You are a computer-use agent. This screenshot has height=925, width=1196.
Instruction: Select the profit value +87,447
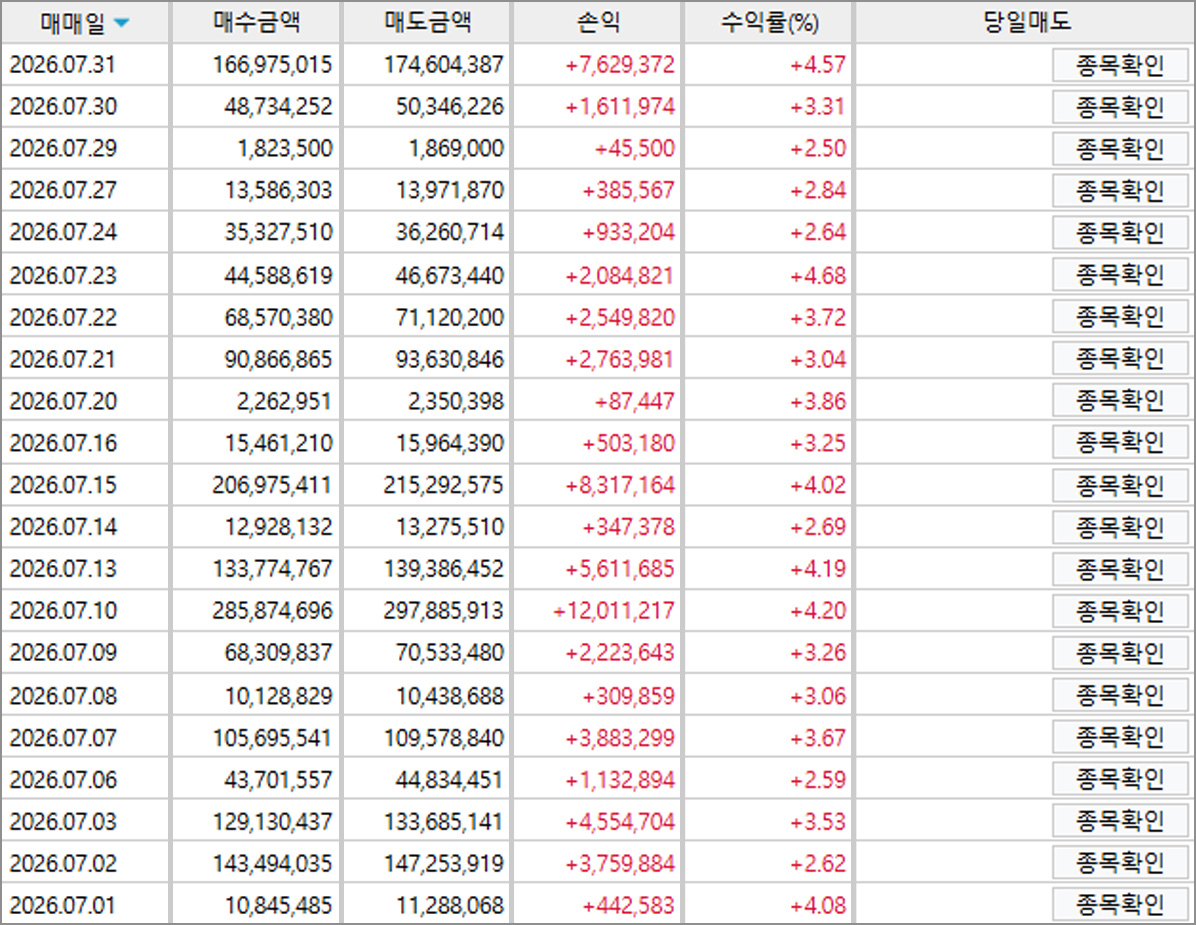click(x=635, y=401)
